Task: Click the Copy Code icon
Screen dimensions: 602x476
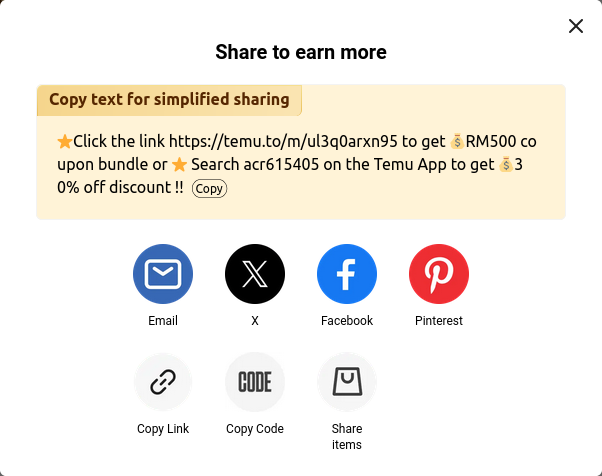Action: [x=255, y=382]
